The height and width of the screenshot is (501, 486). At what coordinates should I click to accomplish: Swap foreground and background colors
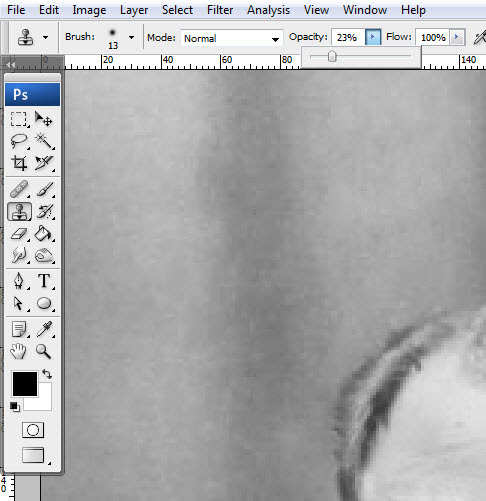pos(47,374)
